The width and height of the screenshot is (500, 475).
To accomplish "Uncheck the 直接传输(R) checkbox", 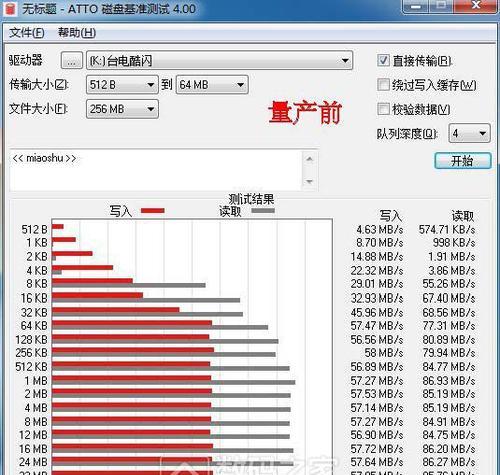I will (383, 60).
